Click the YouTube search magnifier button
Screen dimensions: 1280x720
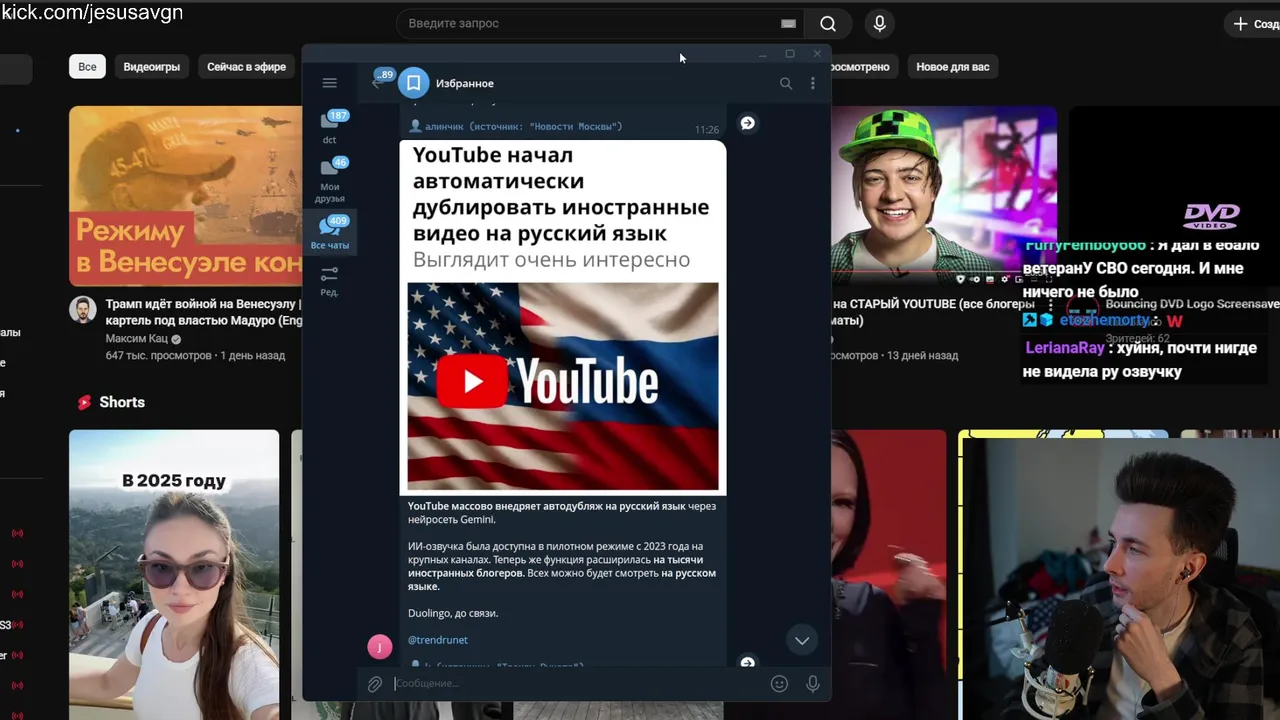click(828, 23)
